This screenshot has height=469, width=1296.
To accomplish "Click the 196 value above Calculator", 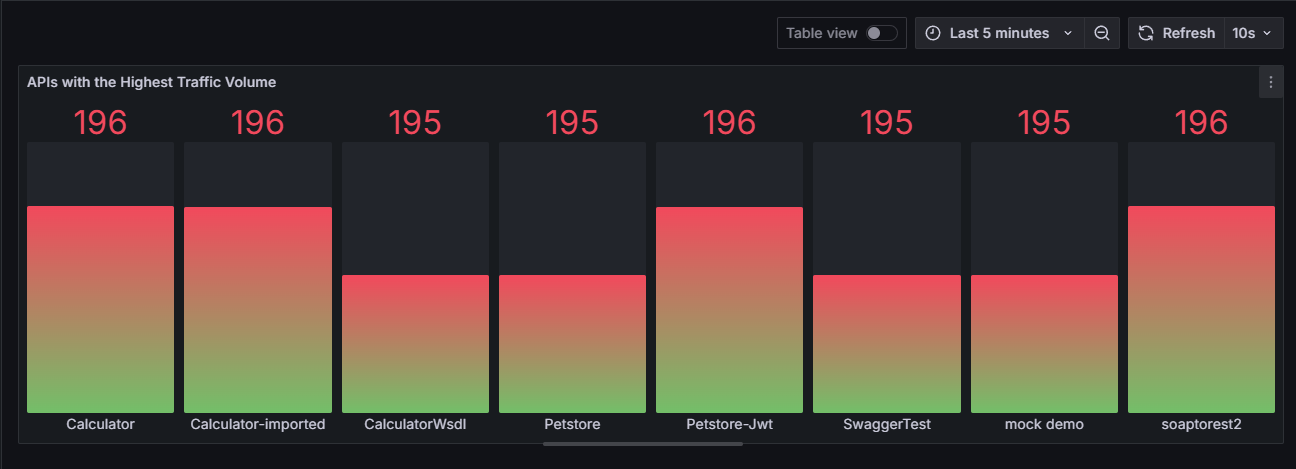I will [100, 122].
